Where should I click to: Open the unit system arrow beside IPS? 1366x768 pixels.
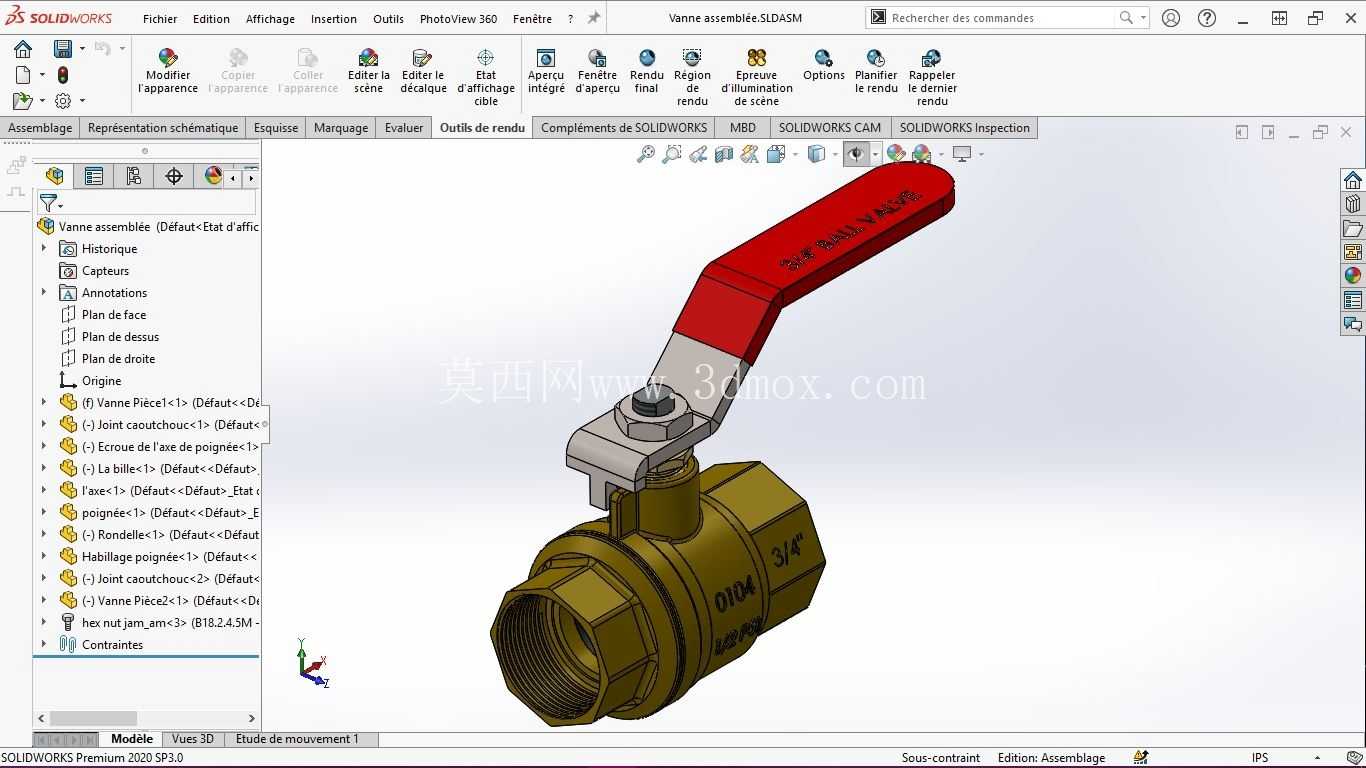[x=1317, y=758]
